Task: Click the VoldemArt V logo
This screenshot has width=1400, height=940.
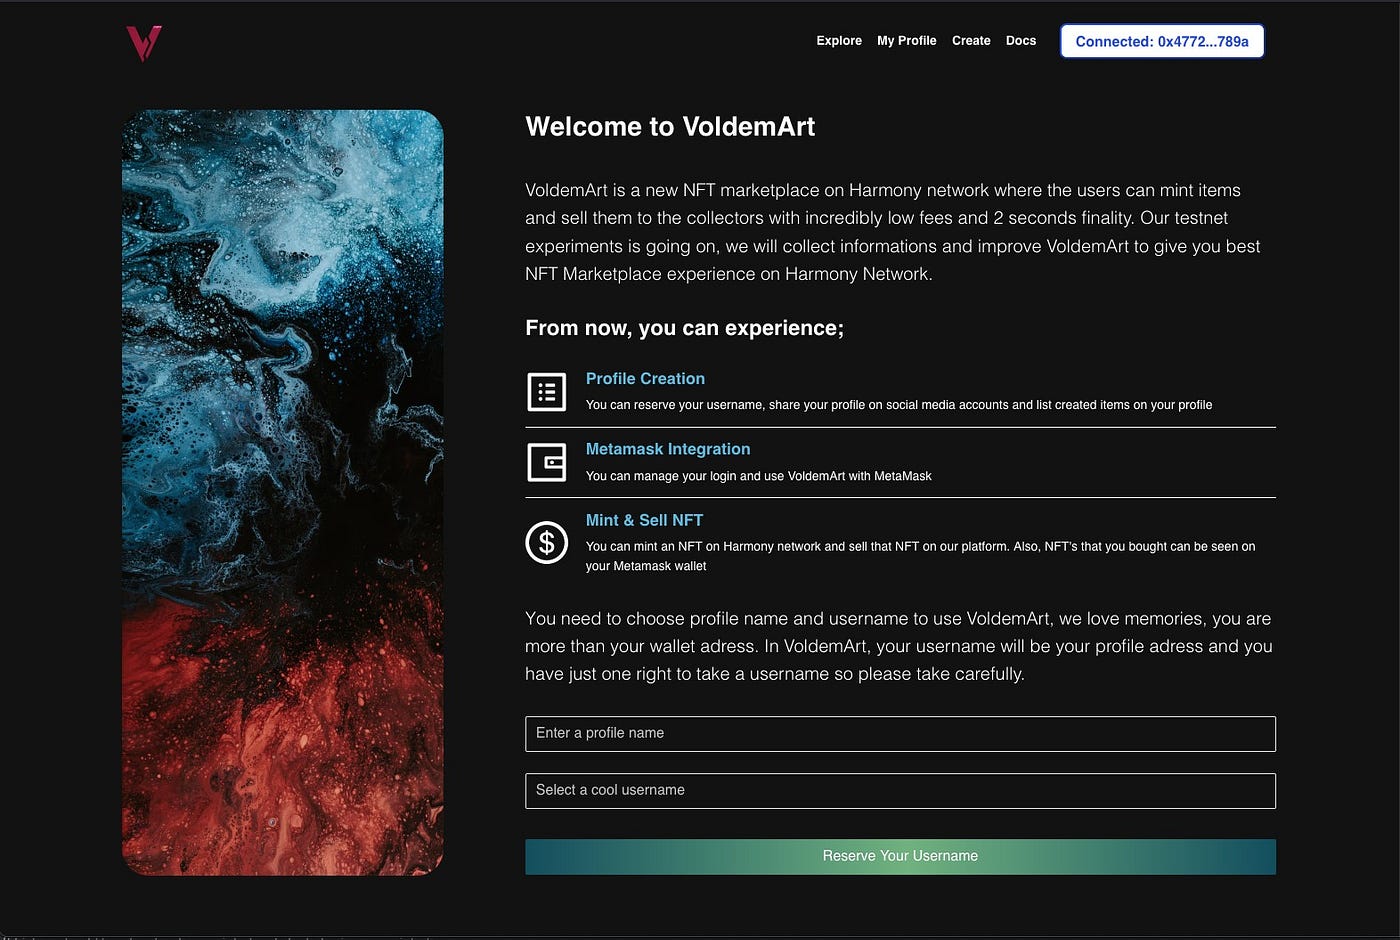Action: pyautogui.click(x=144, y=43)
